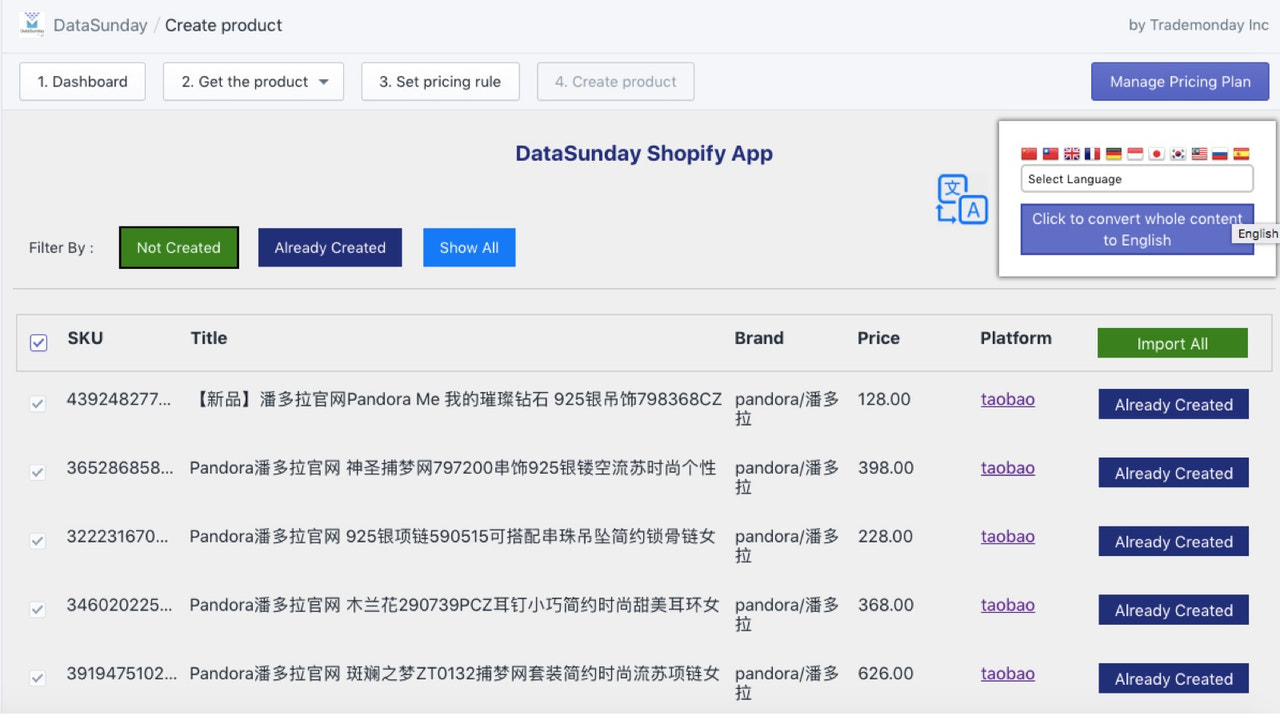1280x720 pixels.
Task: Apply the Not Created filter
Action: [x=178, y=247]
